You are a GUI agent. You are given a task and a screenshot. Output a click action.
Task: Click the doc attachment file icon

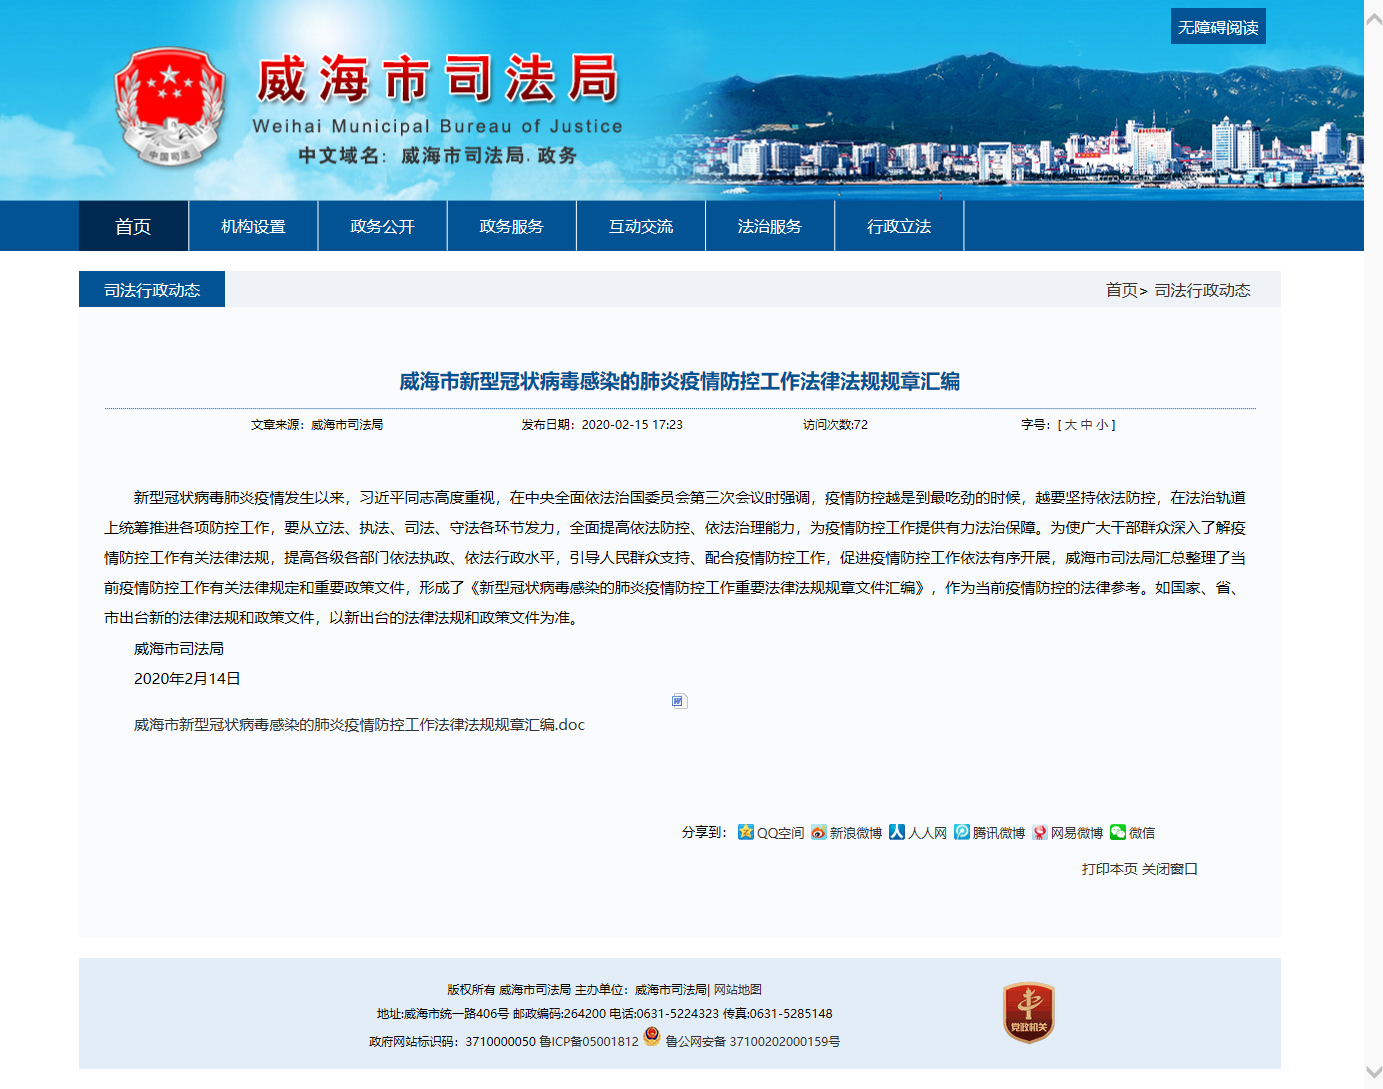(x=679, y=701)
